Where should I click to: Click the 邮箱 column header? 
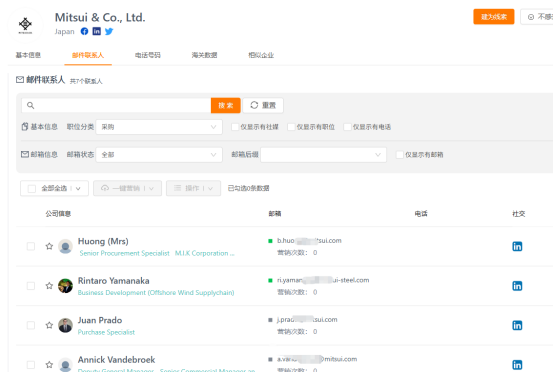click(275, 214)
